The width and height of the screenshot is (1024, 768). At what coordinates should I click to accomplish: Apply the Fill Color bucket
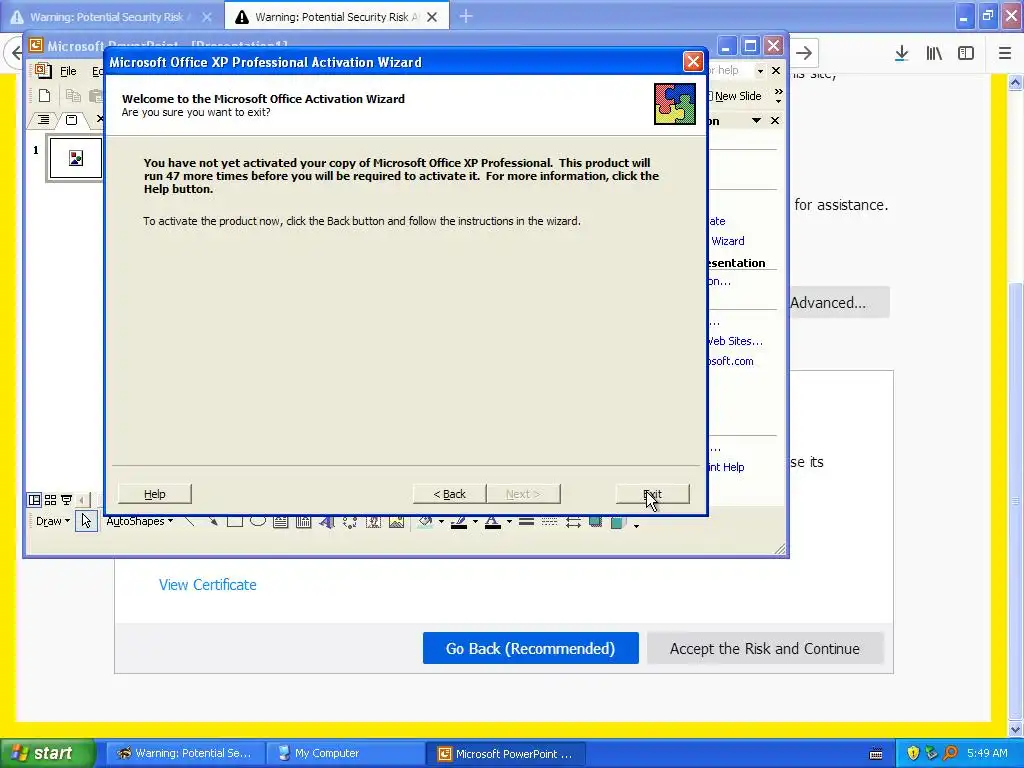pos(425,521)
